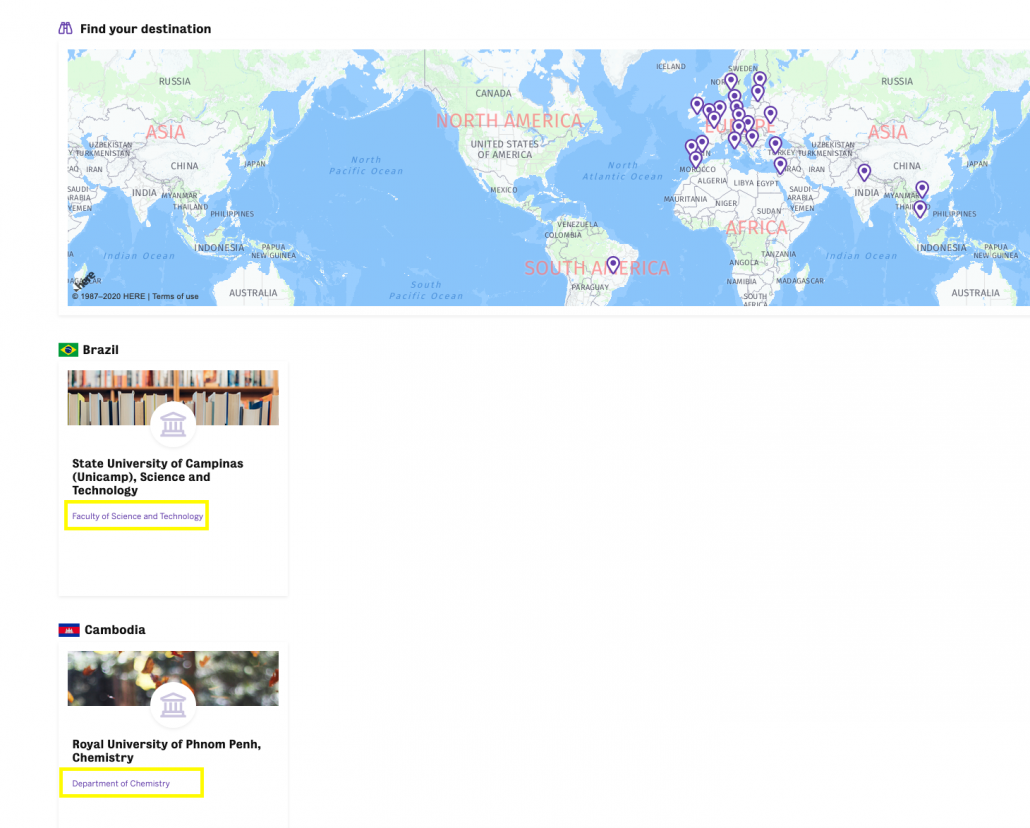
Task: Select the map pin in northern Vietnam
Action: pyautogui.click(x=922, y=189)
